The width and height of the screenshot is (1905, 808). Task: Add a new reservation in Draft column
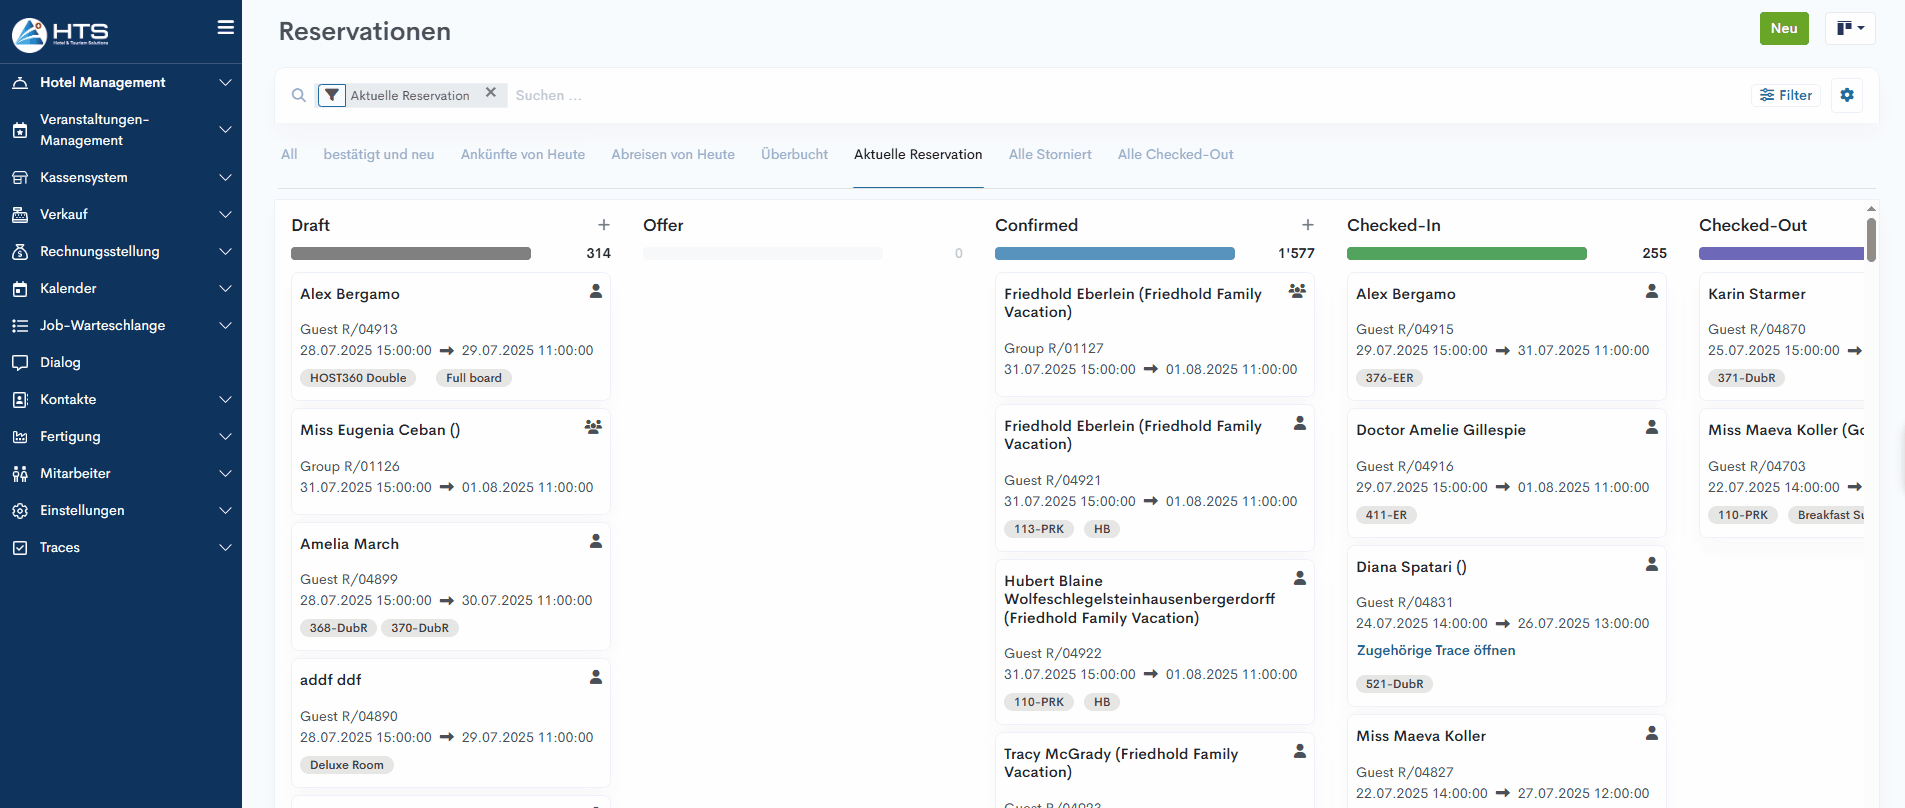[x=603, y=225]
